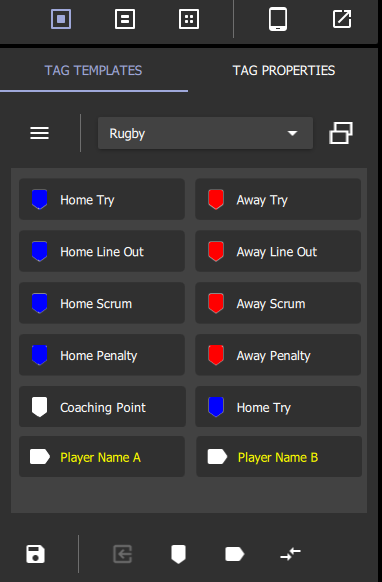Open the hamburger menu in tag templates
This screenshot has height=582, width=382.
click(x=39, y=133)
